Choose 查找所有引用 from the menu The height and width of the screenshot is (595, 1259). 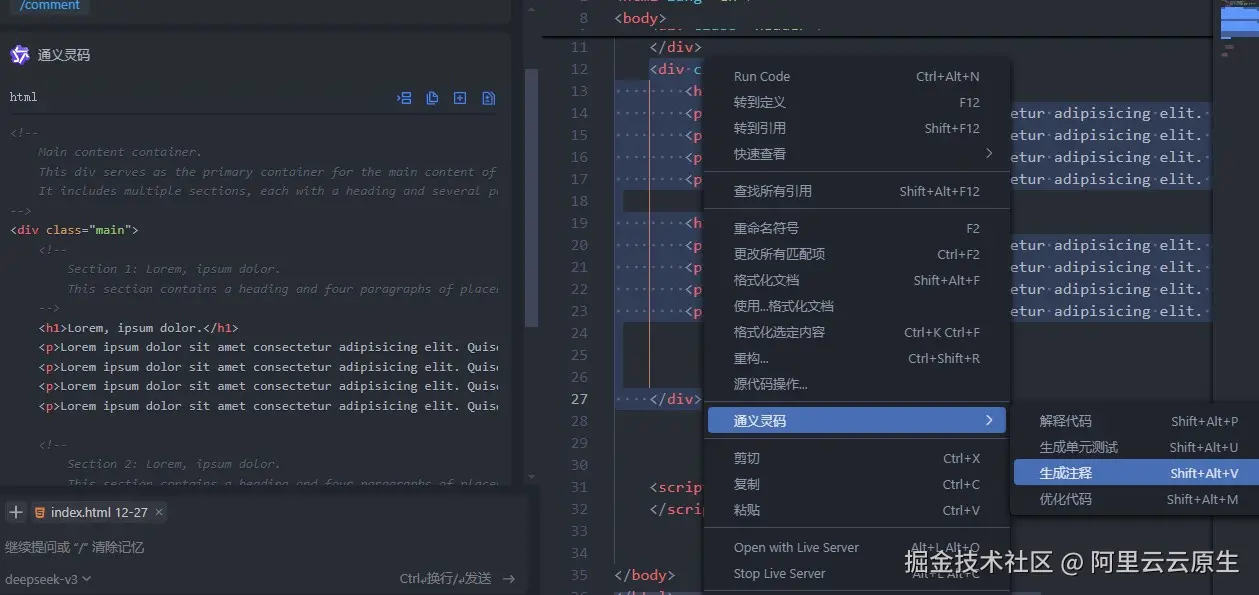[x=857, y=191]
